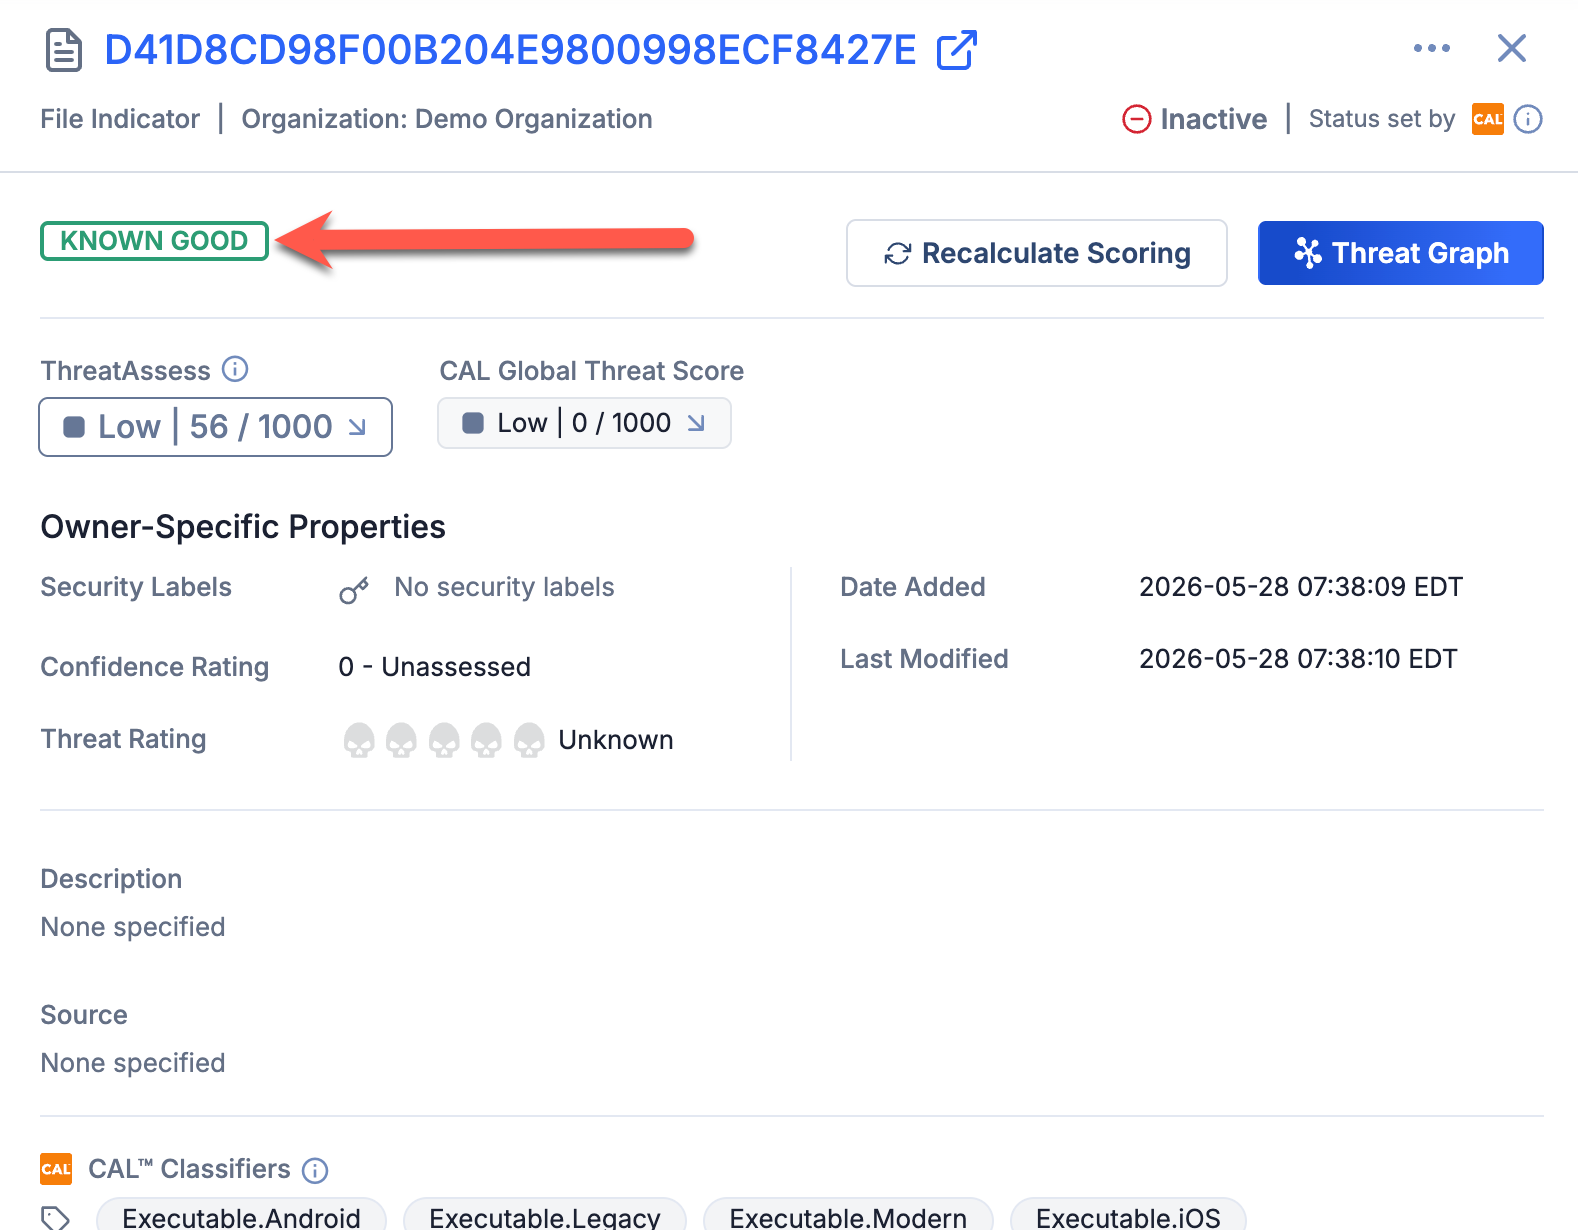Image resolution: width=1578 pixels, height=1230 pixels.
Task: Set Threat Rating to two skulls
Action: point(401,741)
